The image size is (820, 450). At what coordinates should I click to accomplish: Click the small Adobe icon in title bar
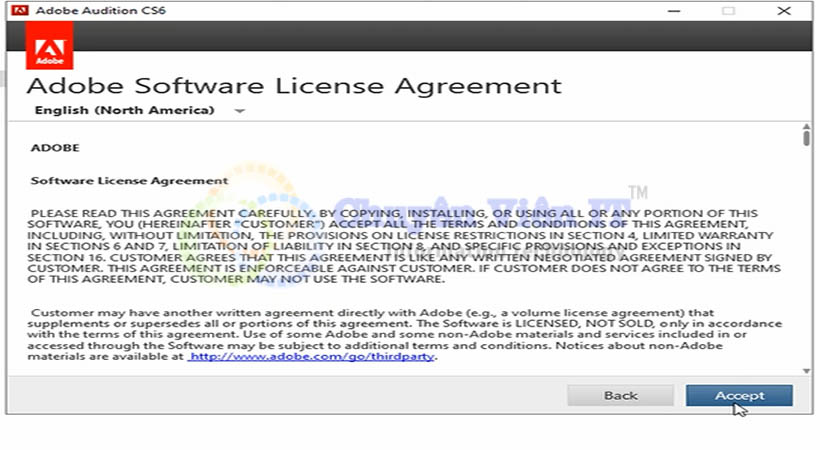pyautogui.click(x=17, y=10)
